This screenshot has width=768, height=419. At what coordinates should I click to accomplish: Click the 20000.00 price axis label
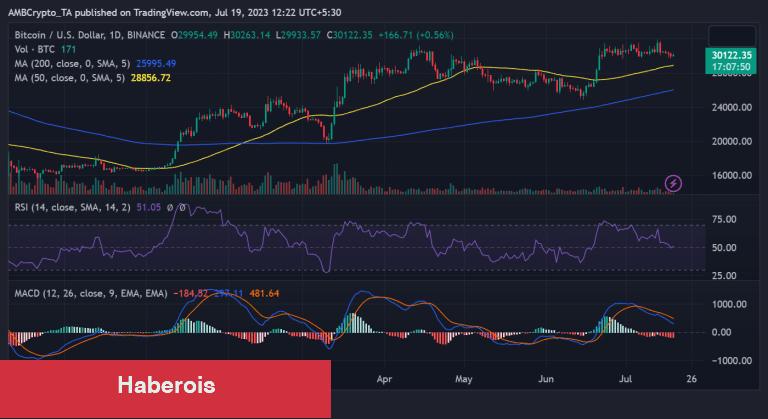click(x=731, y=142)
